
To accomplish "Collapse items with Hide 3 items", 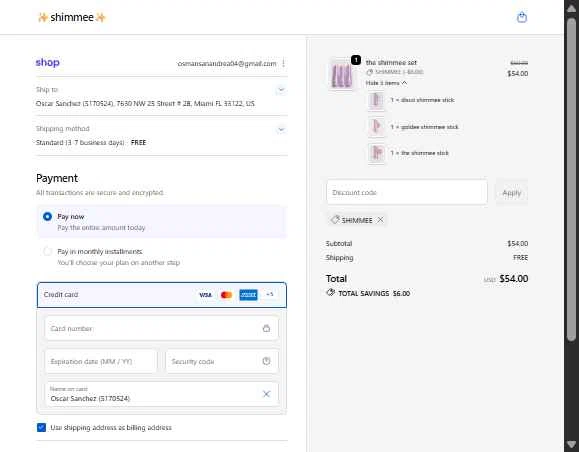I will [x=386, y=83].
